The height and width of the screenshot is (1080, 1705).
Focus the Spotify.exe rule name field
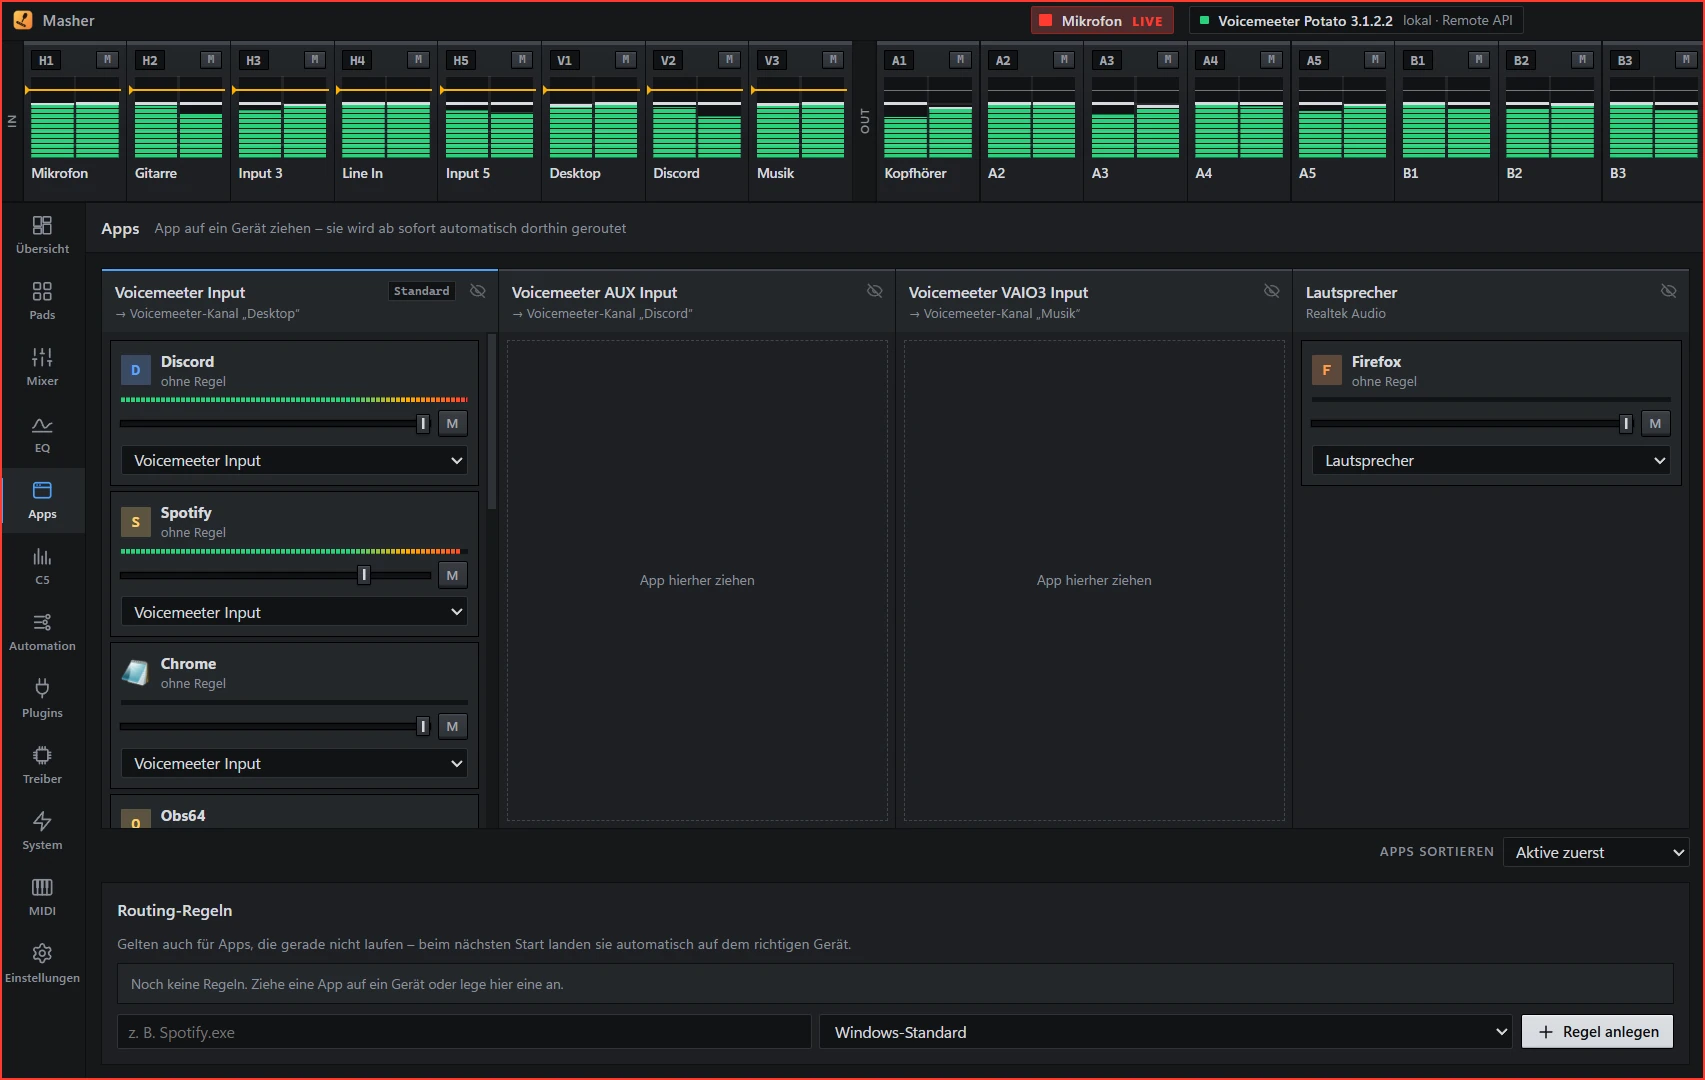(x=464, y=1032)
